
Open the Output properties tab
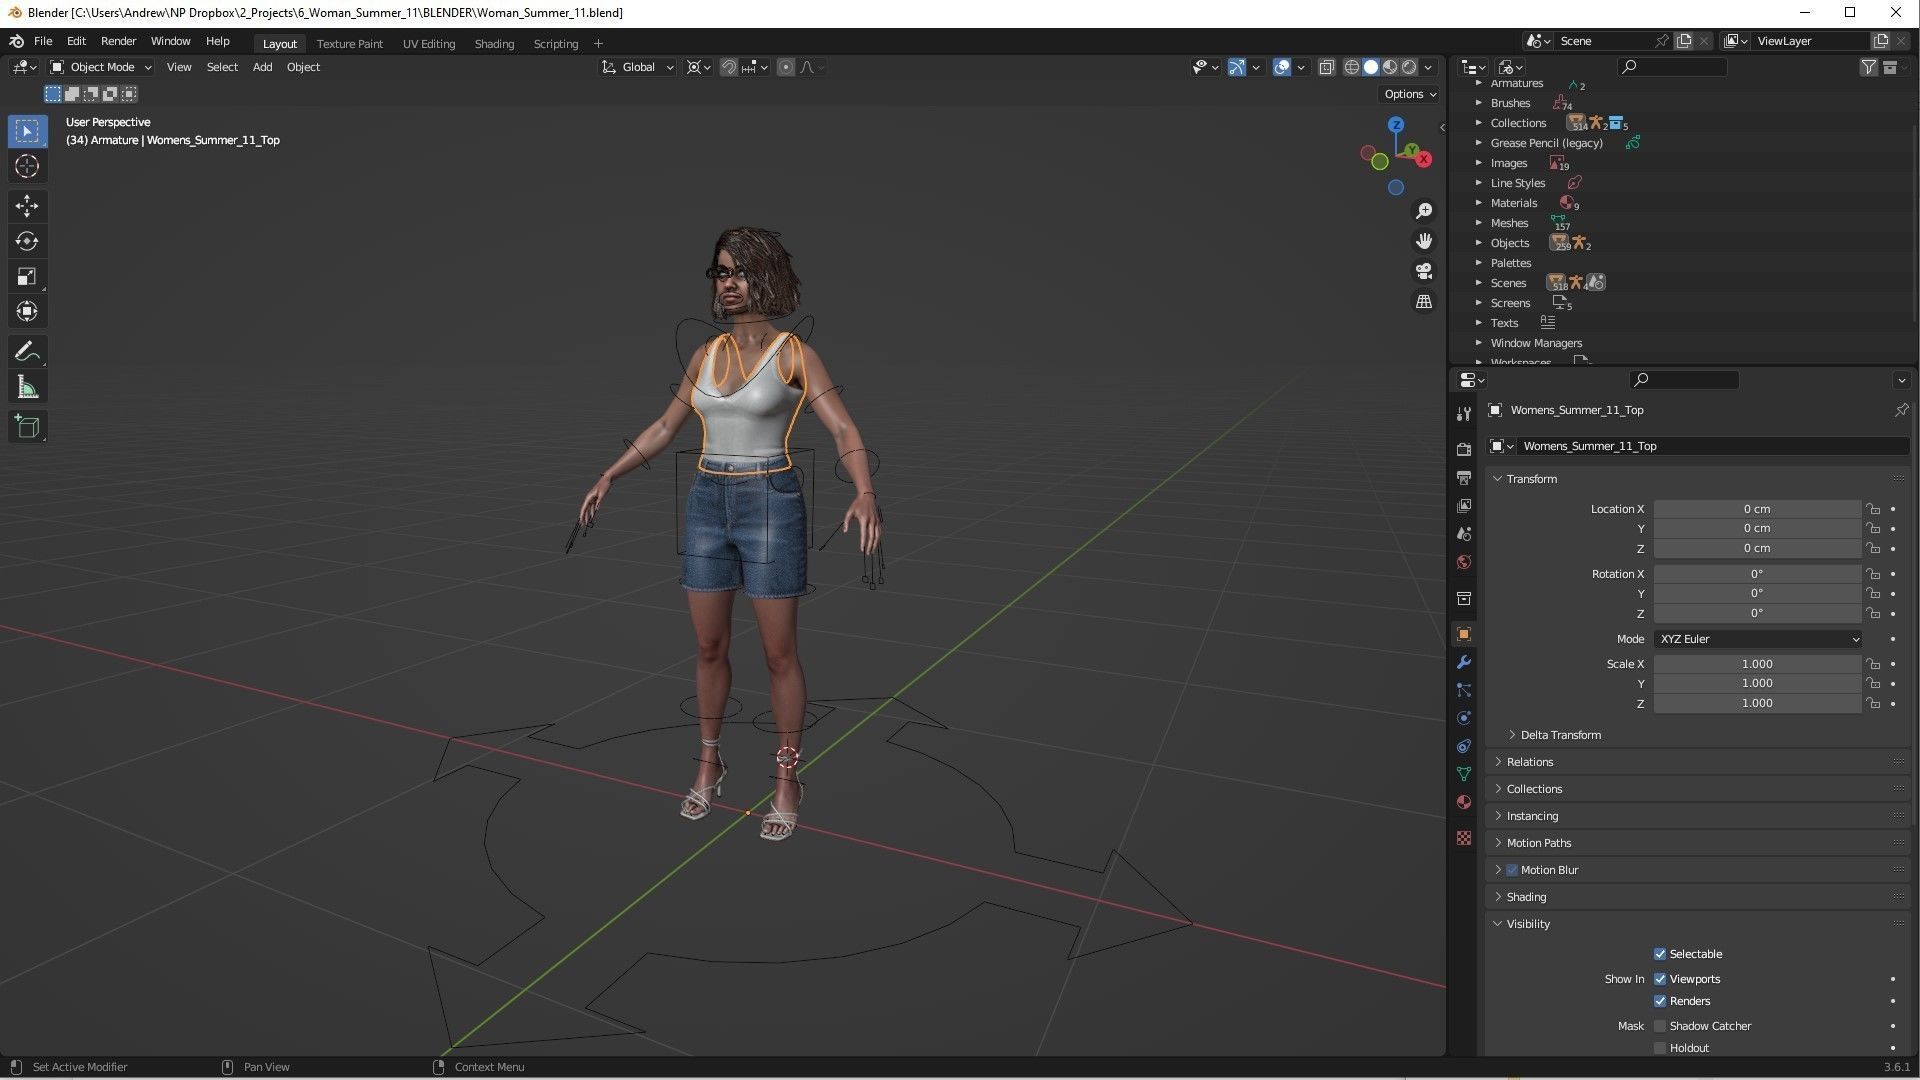(1464, 478)
